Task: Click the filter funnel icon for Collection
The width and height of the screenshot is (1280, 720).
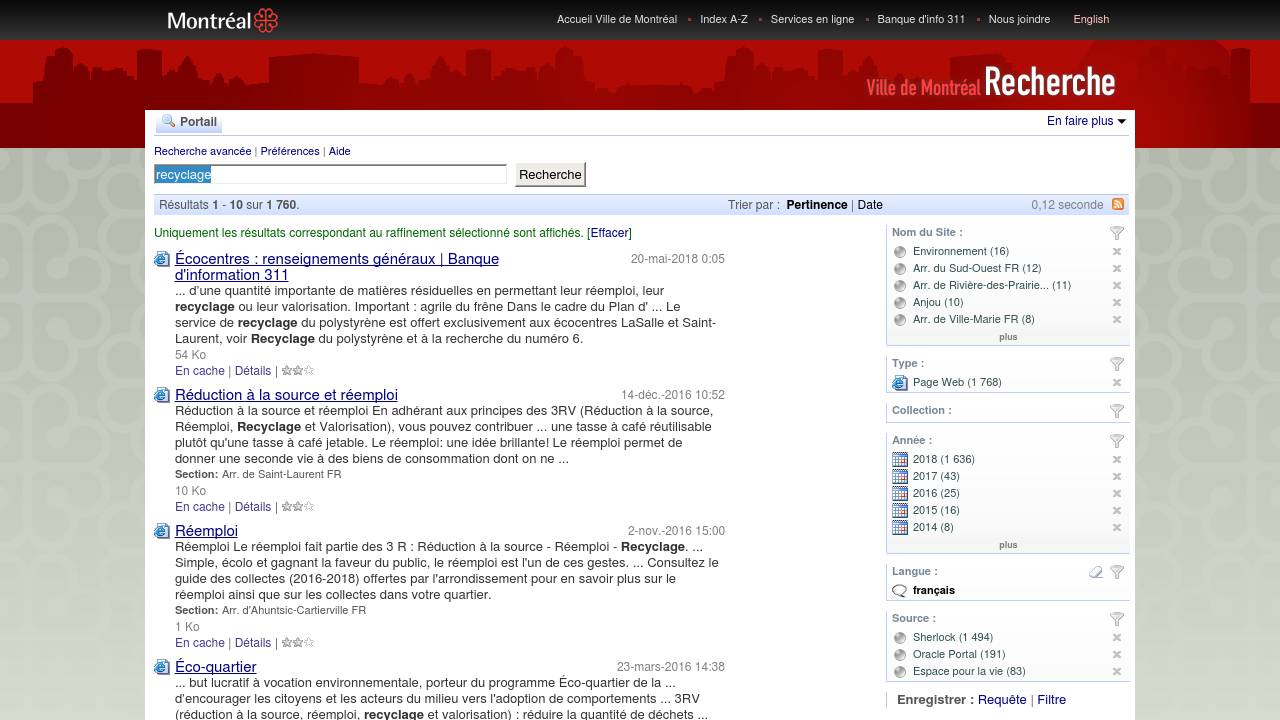Action: (x=1117, y=411)
